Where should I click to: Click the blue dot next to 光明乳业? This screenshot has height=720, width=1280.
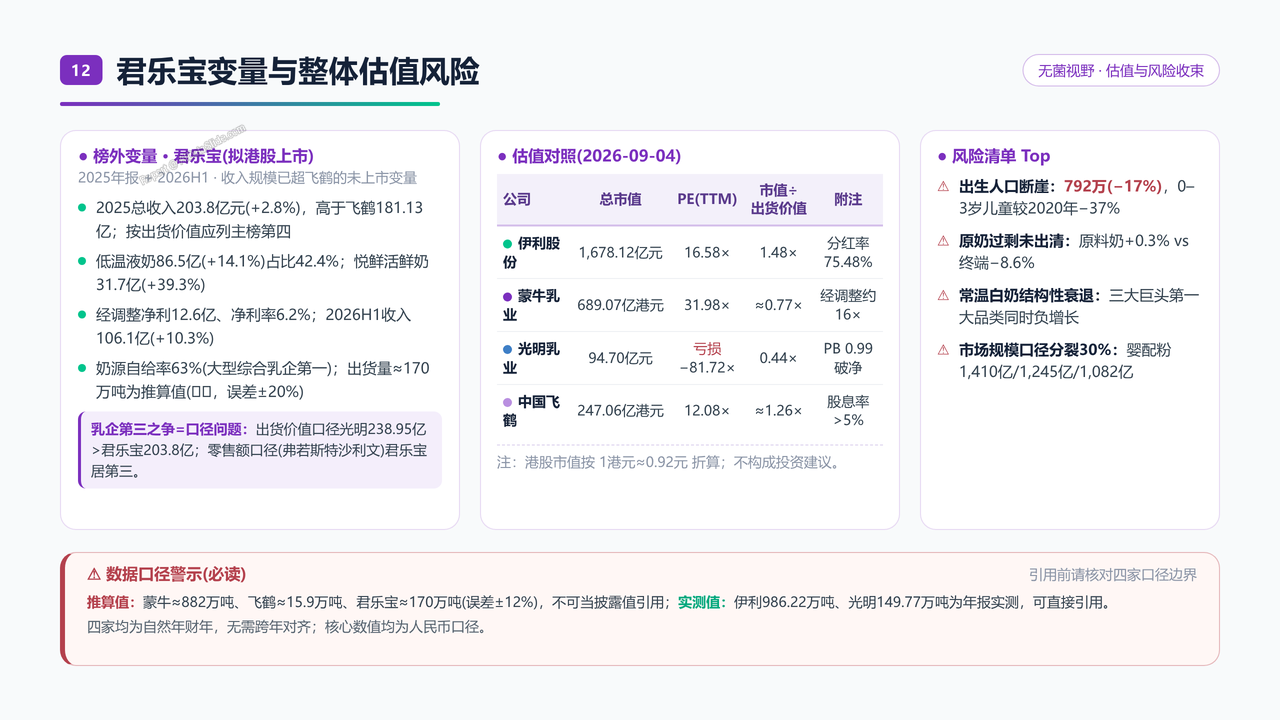[x=507, y=350]
